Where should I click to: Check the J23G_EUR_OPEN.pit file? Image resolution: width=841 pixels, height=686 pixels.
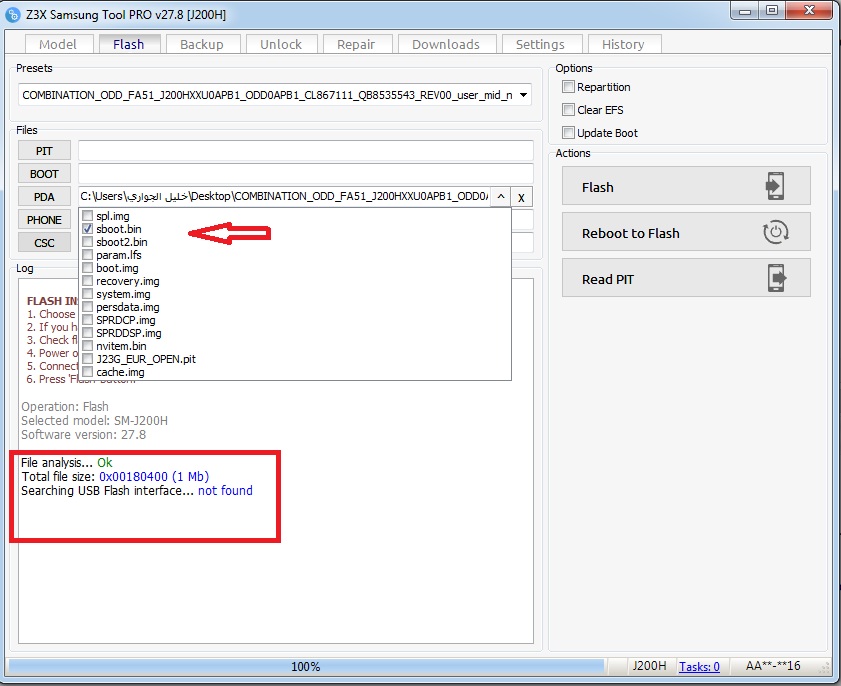click(87, 359)
